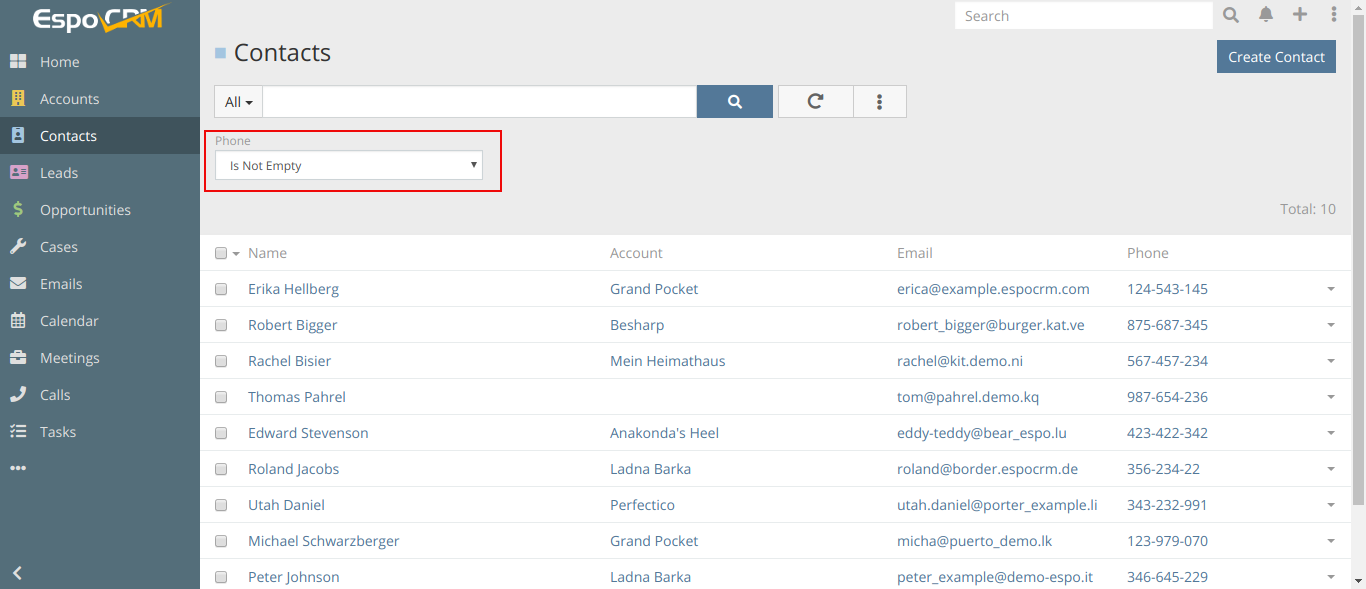Screen dimensions: 1366x589
Task: Select the Thomas Pahrel row checkbox
Action: (x=221, y=397)
